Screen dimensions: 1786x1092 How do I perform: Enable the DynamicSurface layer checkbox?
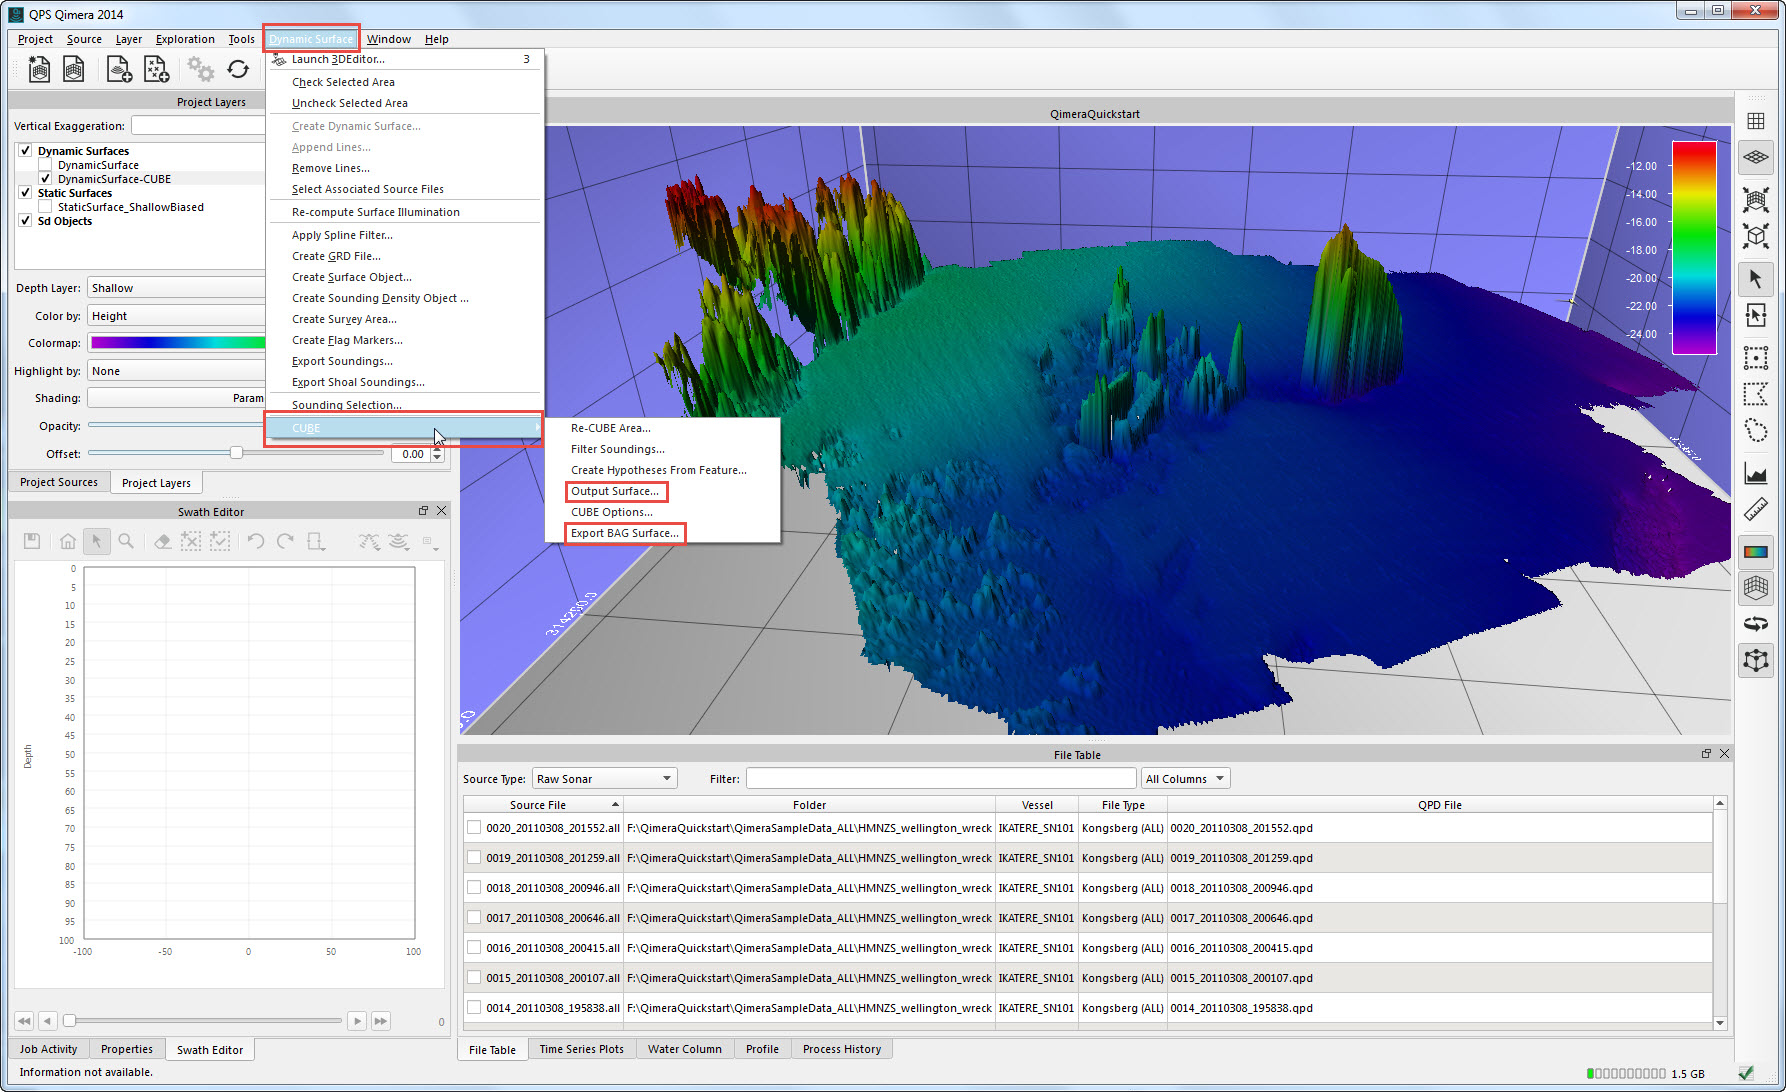(x=45, y=165)
